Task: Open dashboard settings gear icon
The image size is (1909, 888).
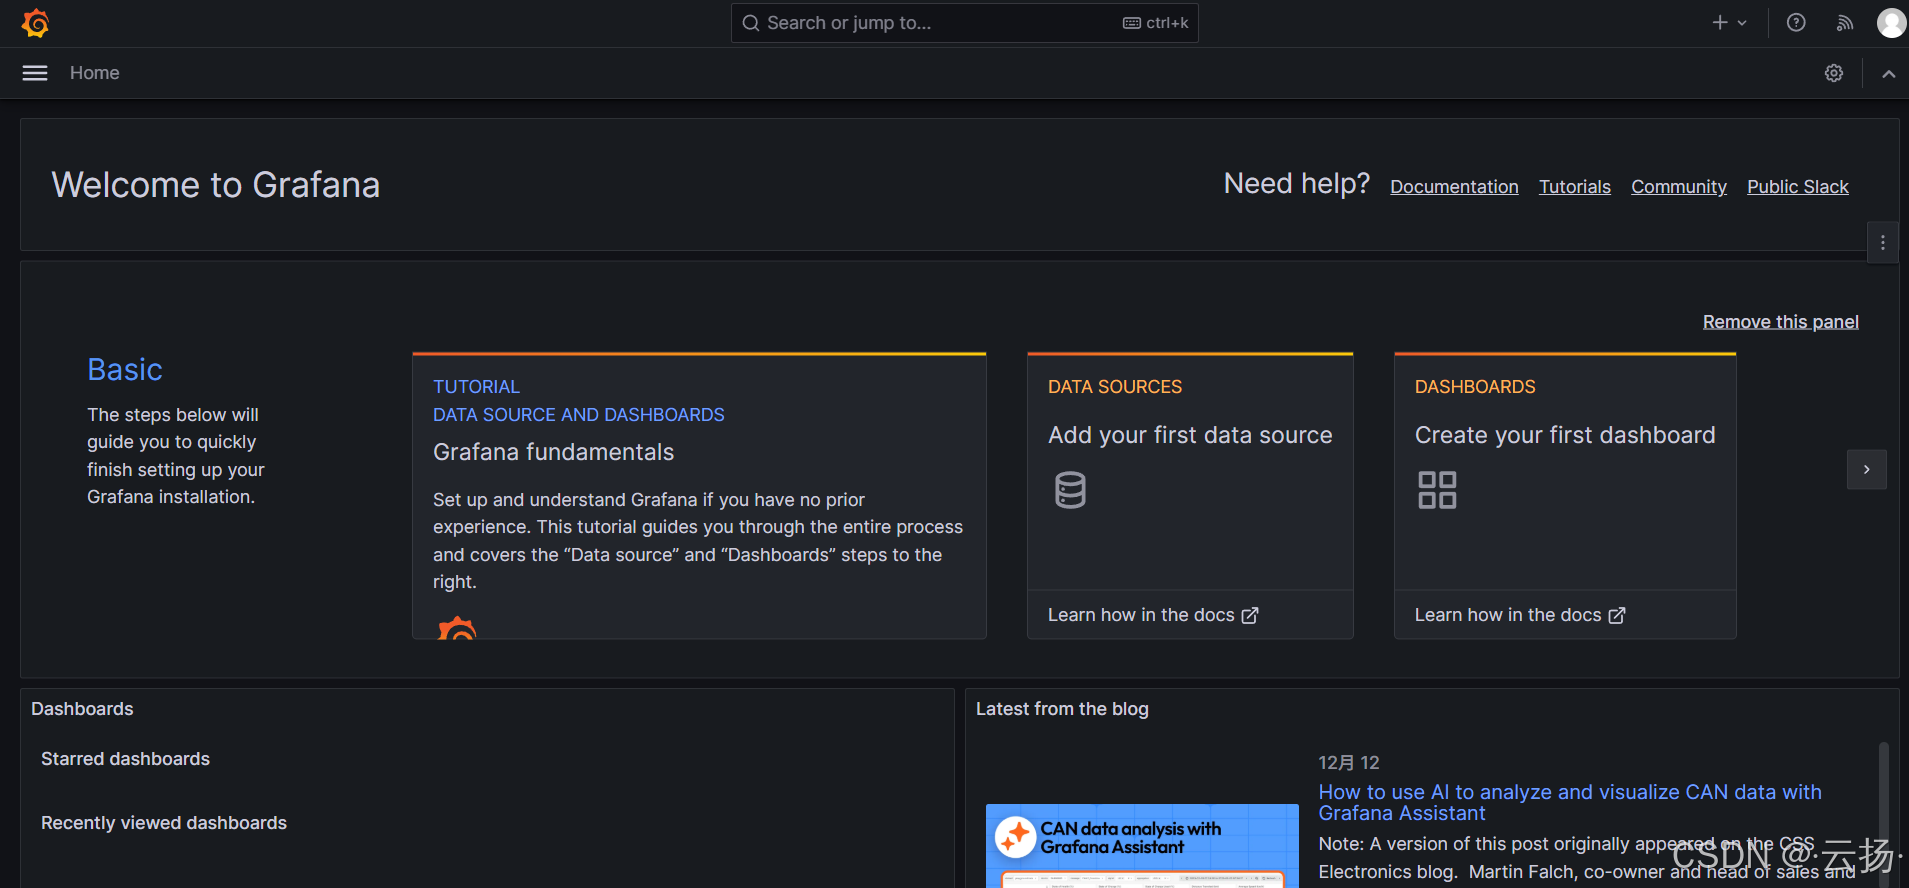Action: (1834, 73)
